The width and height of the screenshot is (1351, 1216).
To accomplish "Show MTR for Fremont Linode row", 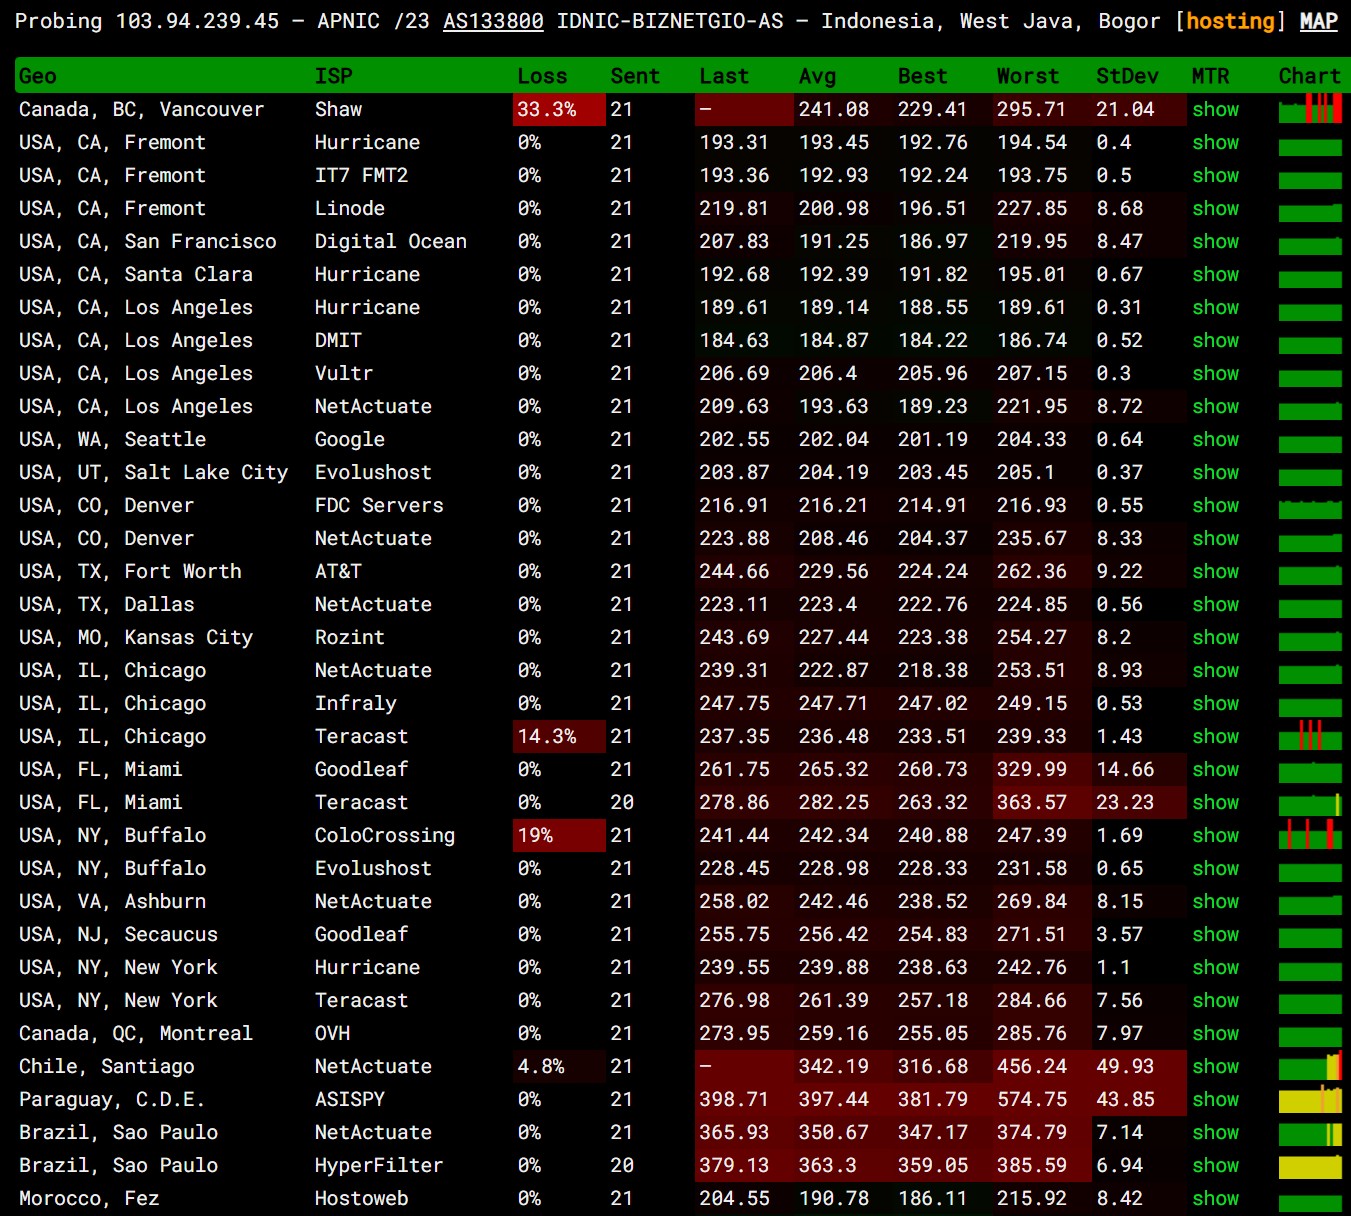I will [x=1215, y=208].
